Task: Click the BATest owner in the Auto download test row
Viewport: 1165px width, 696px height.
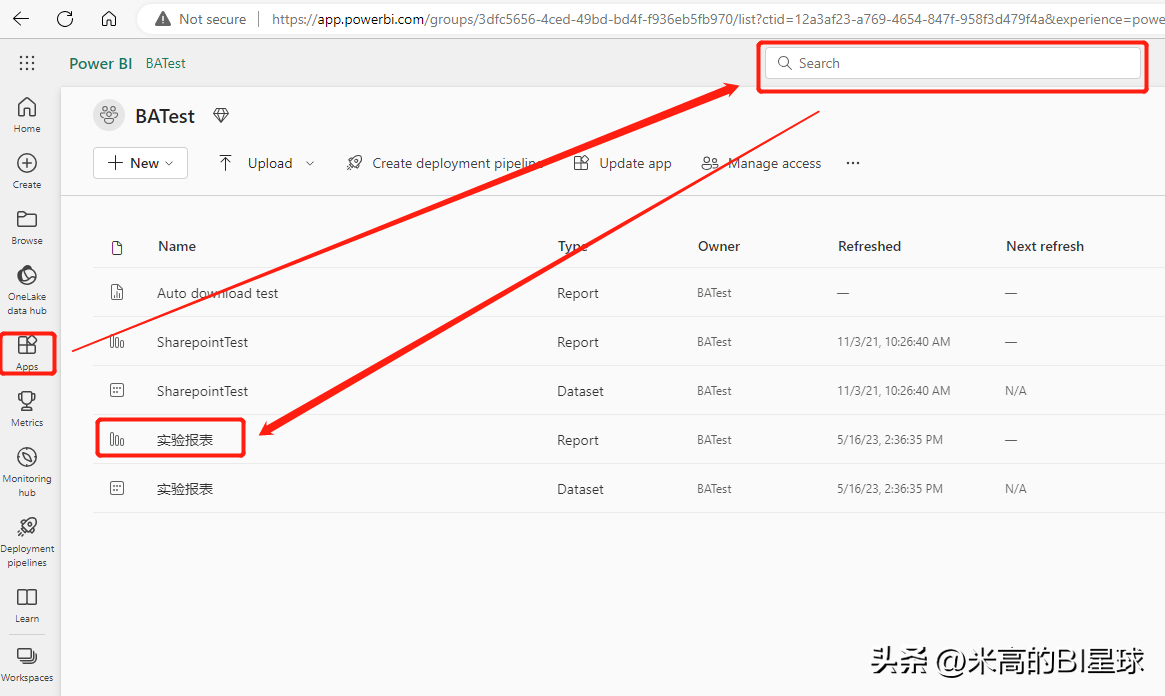Action: (714, 293)
